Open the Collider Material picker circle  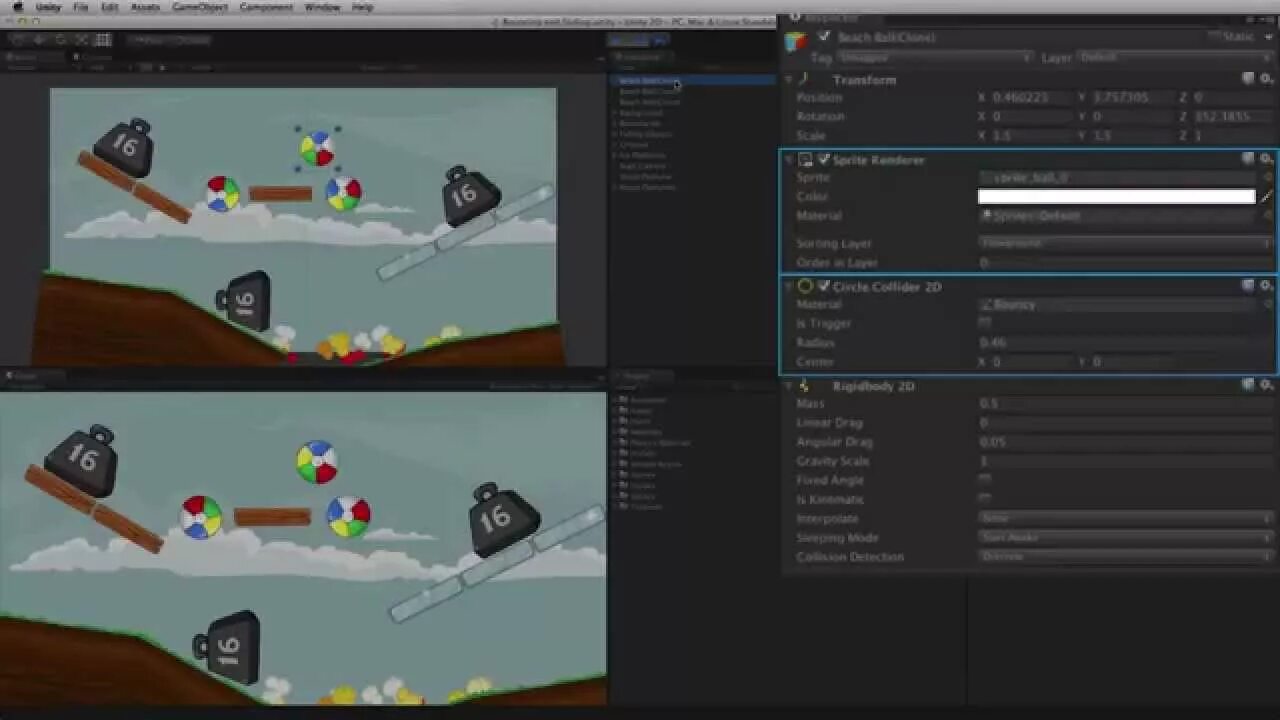click(x=1268, y=305)
